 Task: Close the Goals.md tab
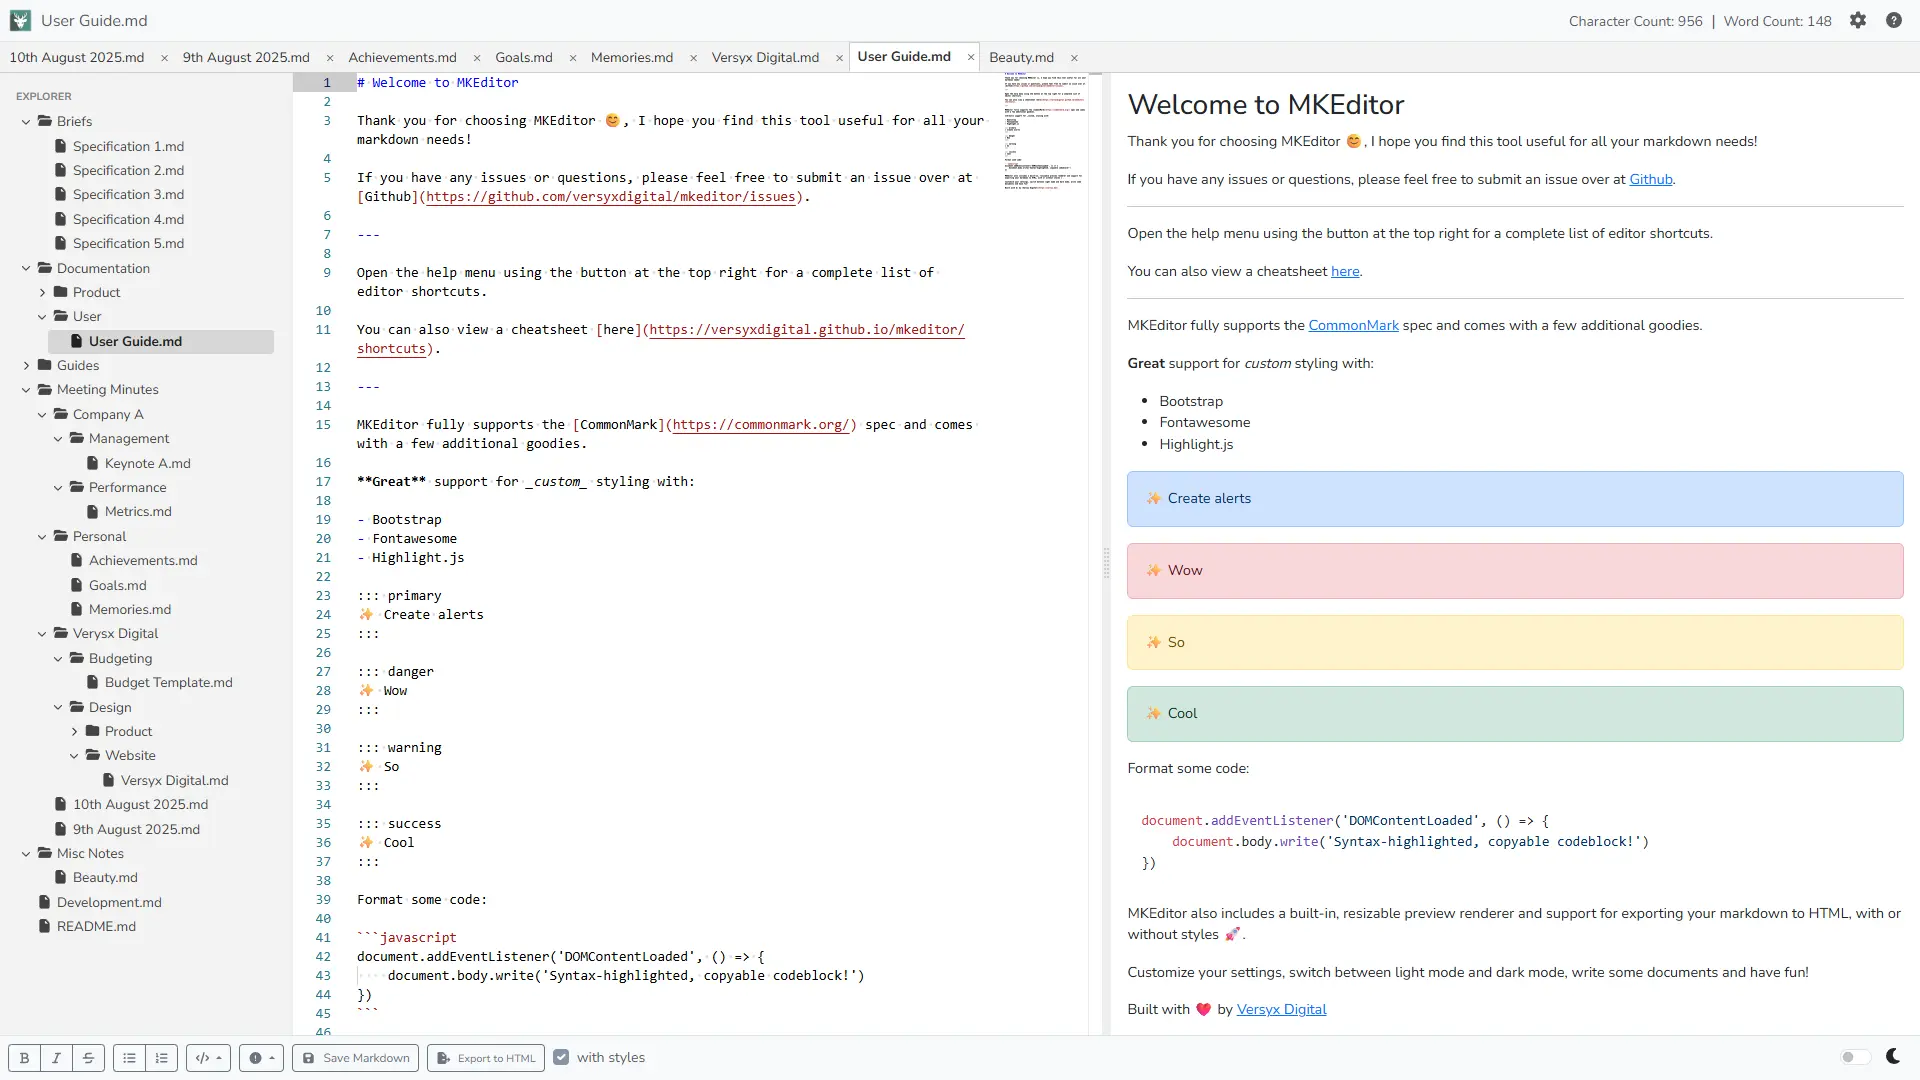click(573, 58)
